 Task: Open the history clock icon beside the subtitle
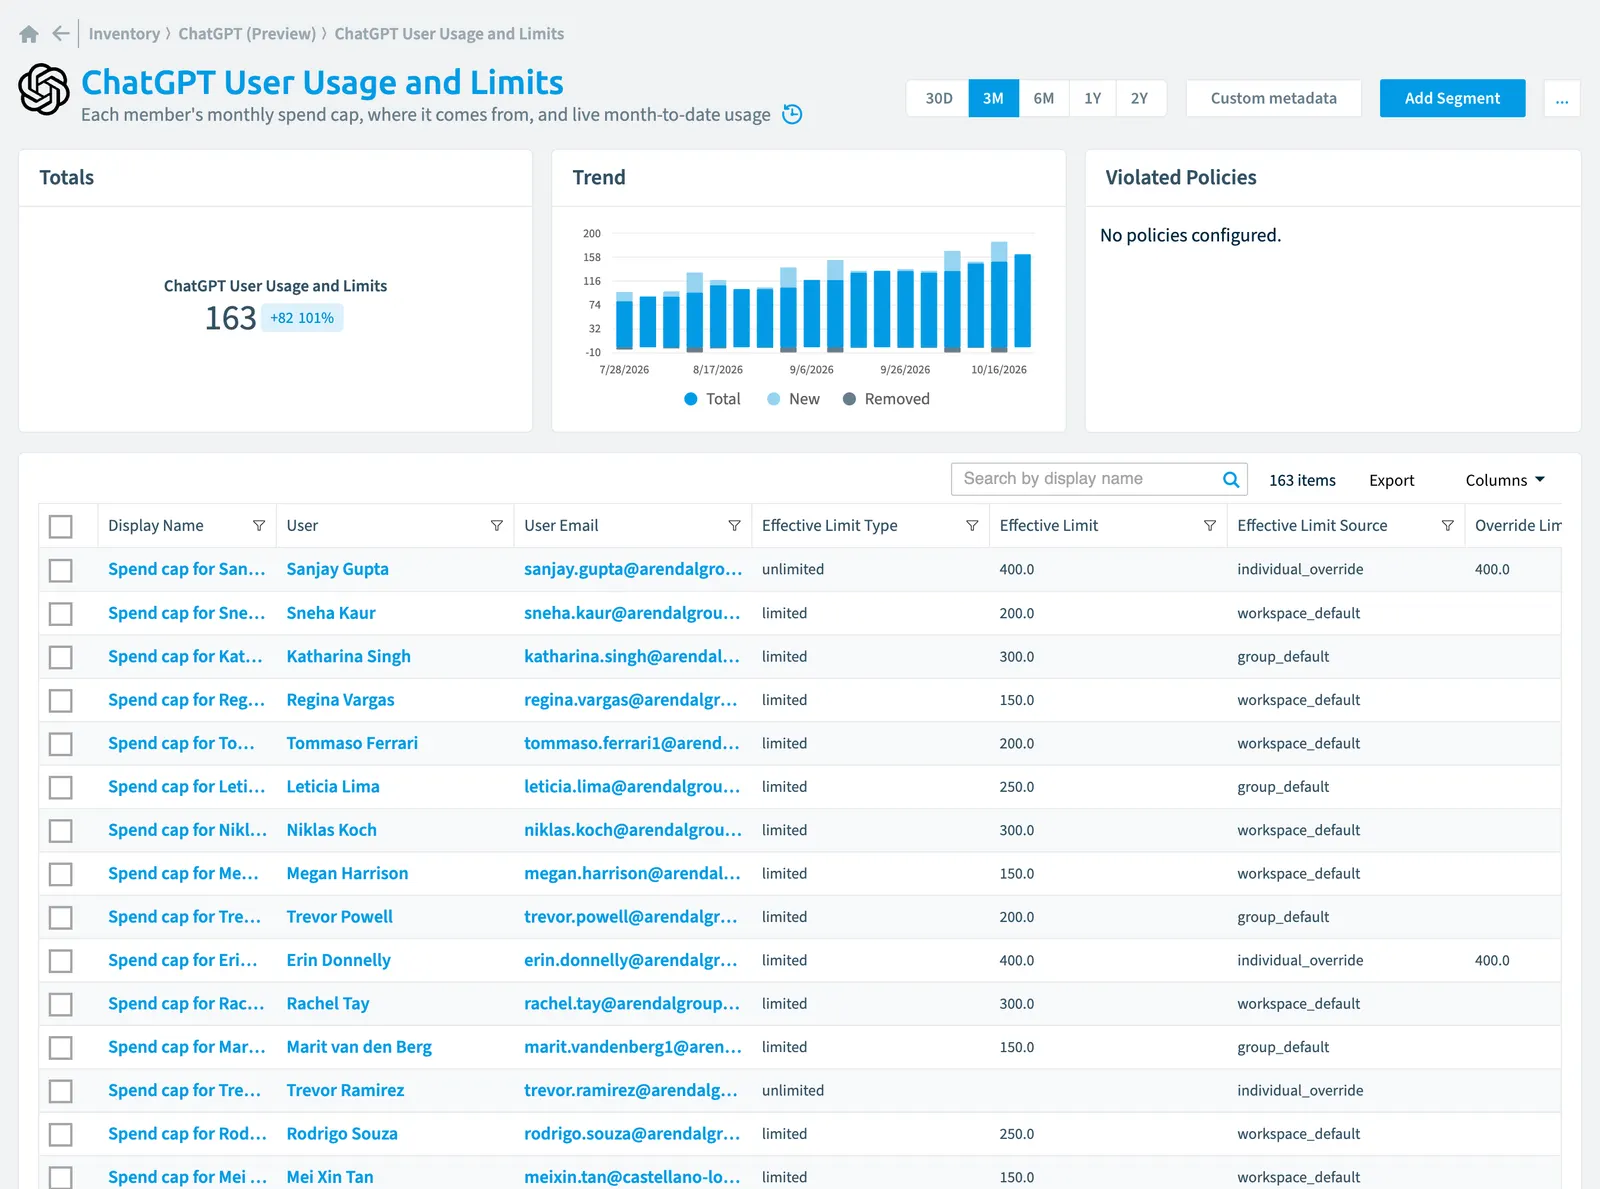point(792,114)
